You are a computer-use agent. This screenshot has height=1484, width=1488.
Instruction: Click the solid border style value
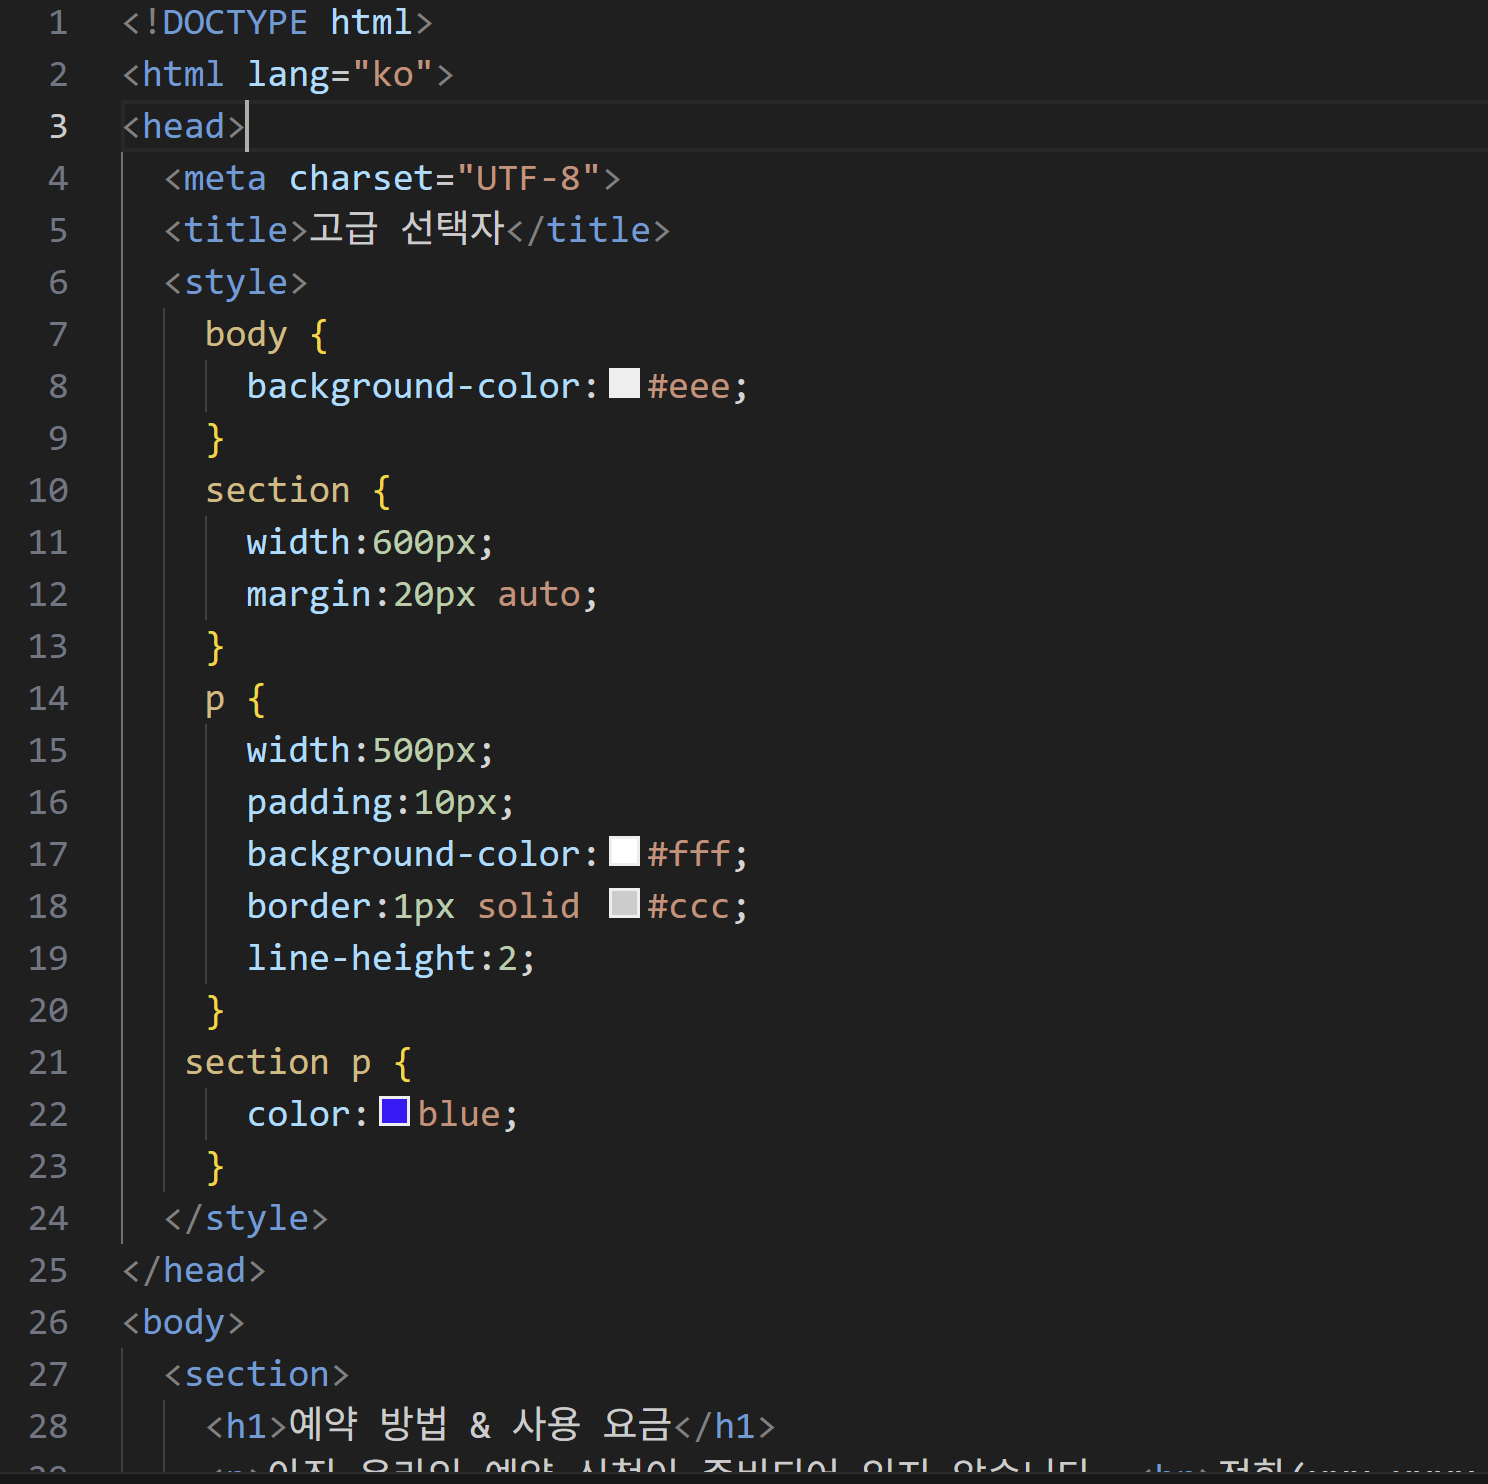coord(528,906)
